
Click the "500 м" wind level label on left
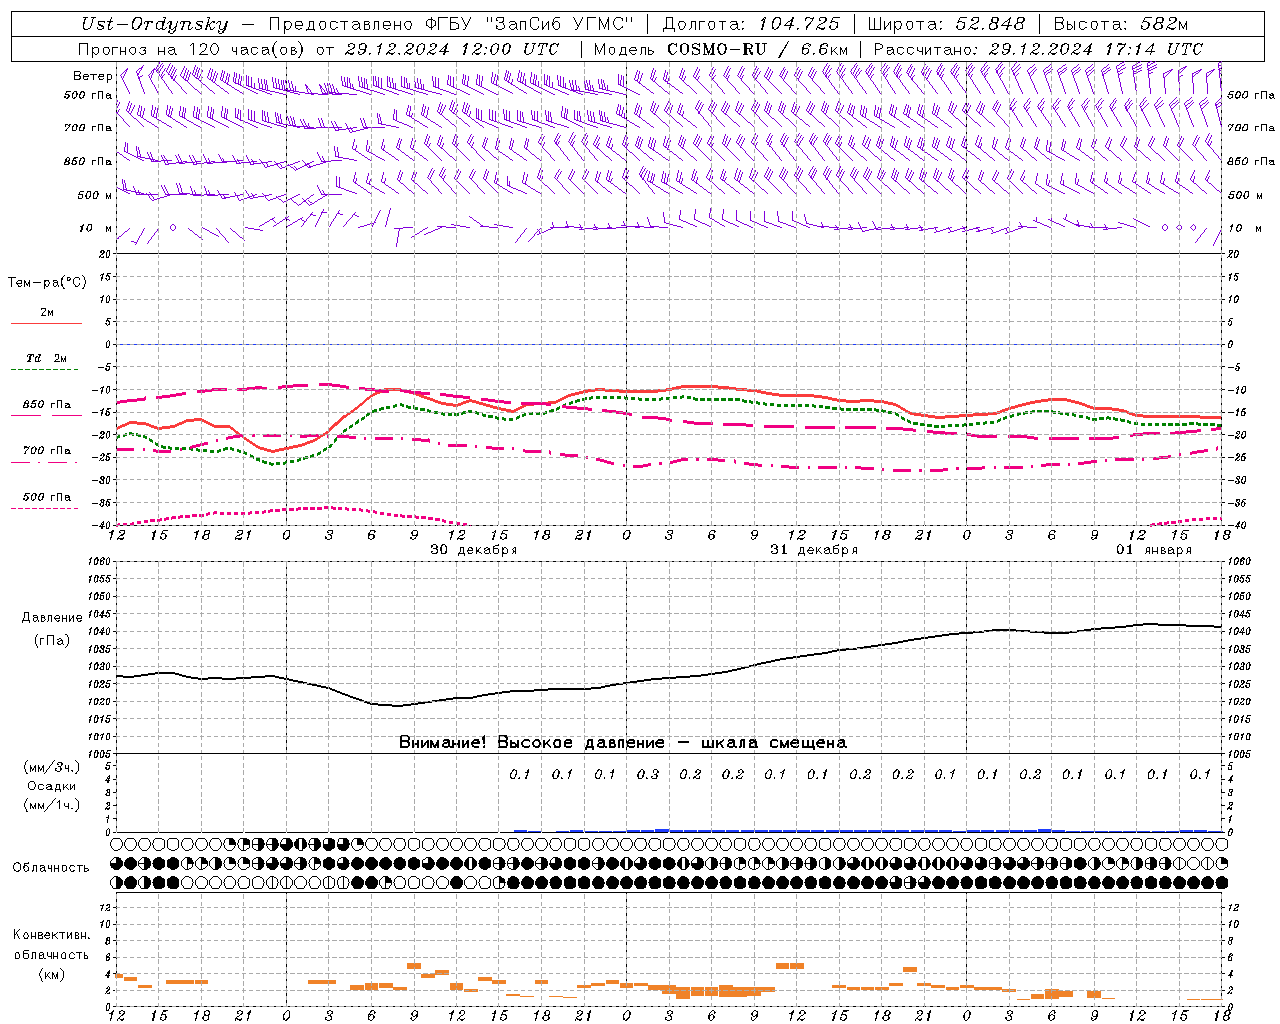coord(96,195)
